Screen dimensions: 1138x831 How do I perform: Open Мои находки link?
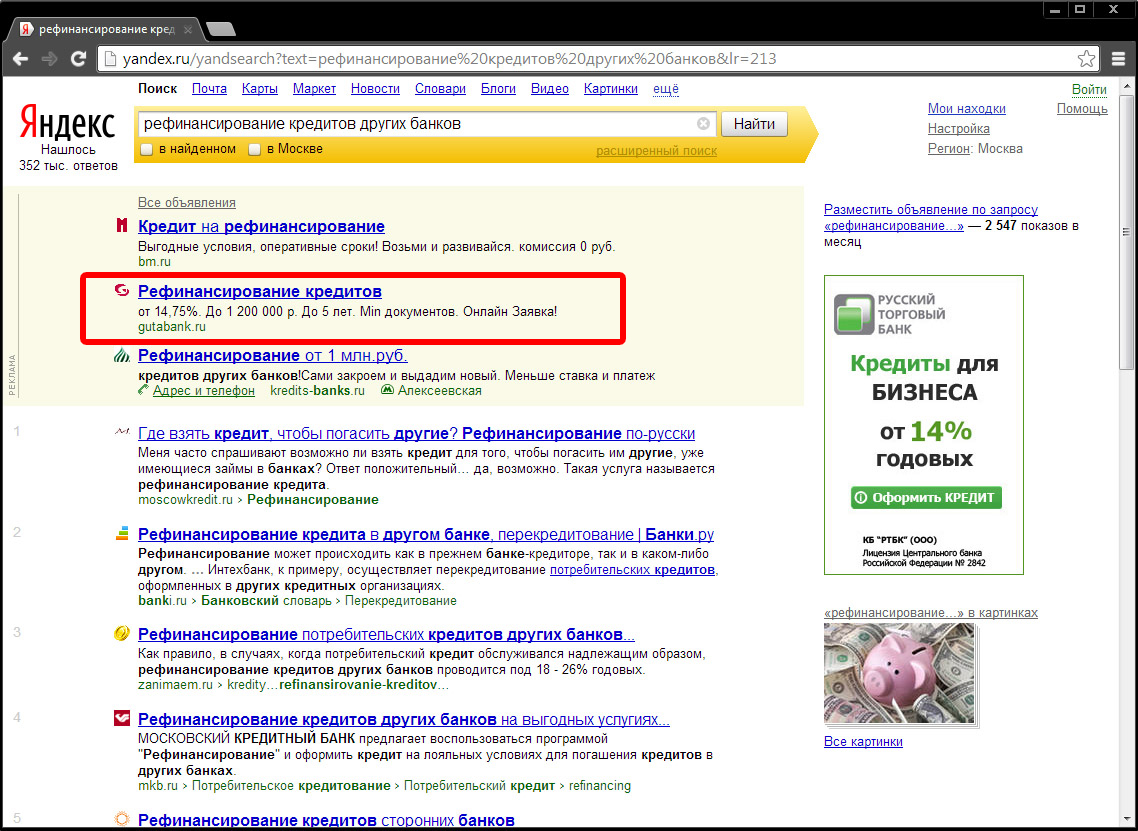tap(967, 108)
